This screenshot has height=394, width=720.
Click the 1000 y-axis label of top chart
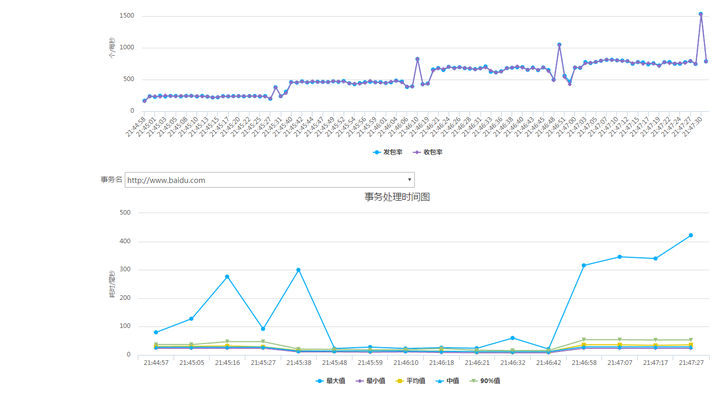127,47
